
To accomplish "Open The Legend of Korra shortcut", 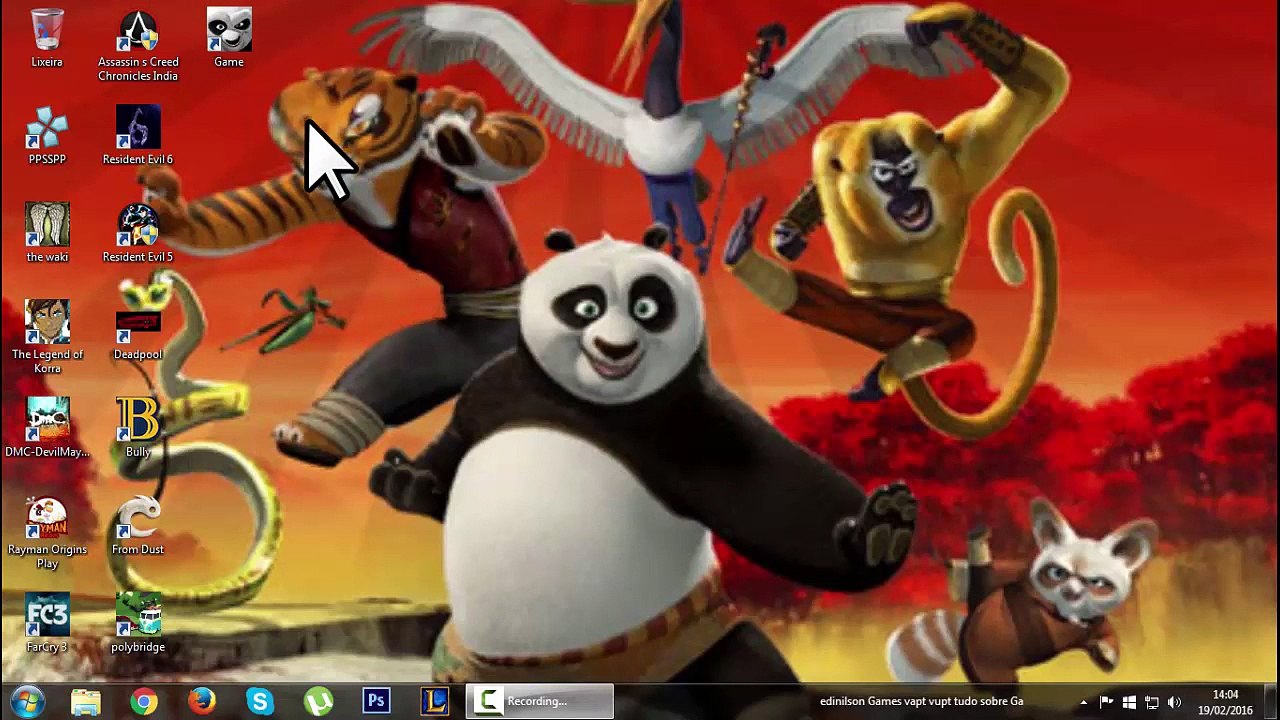I will 47,338.
